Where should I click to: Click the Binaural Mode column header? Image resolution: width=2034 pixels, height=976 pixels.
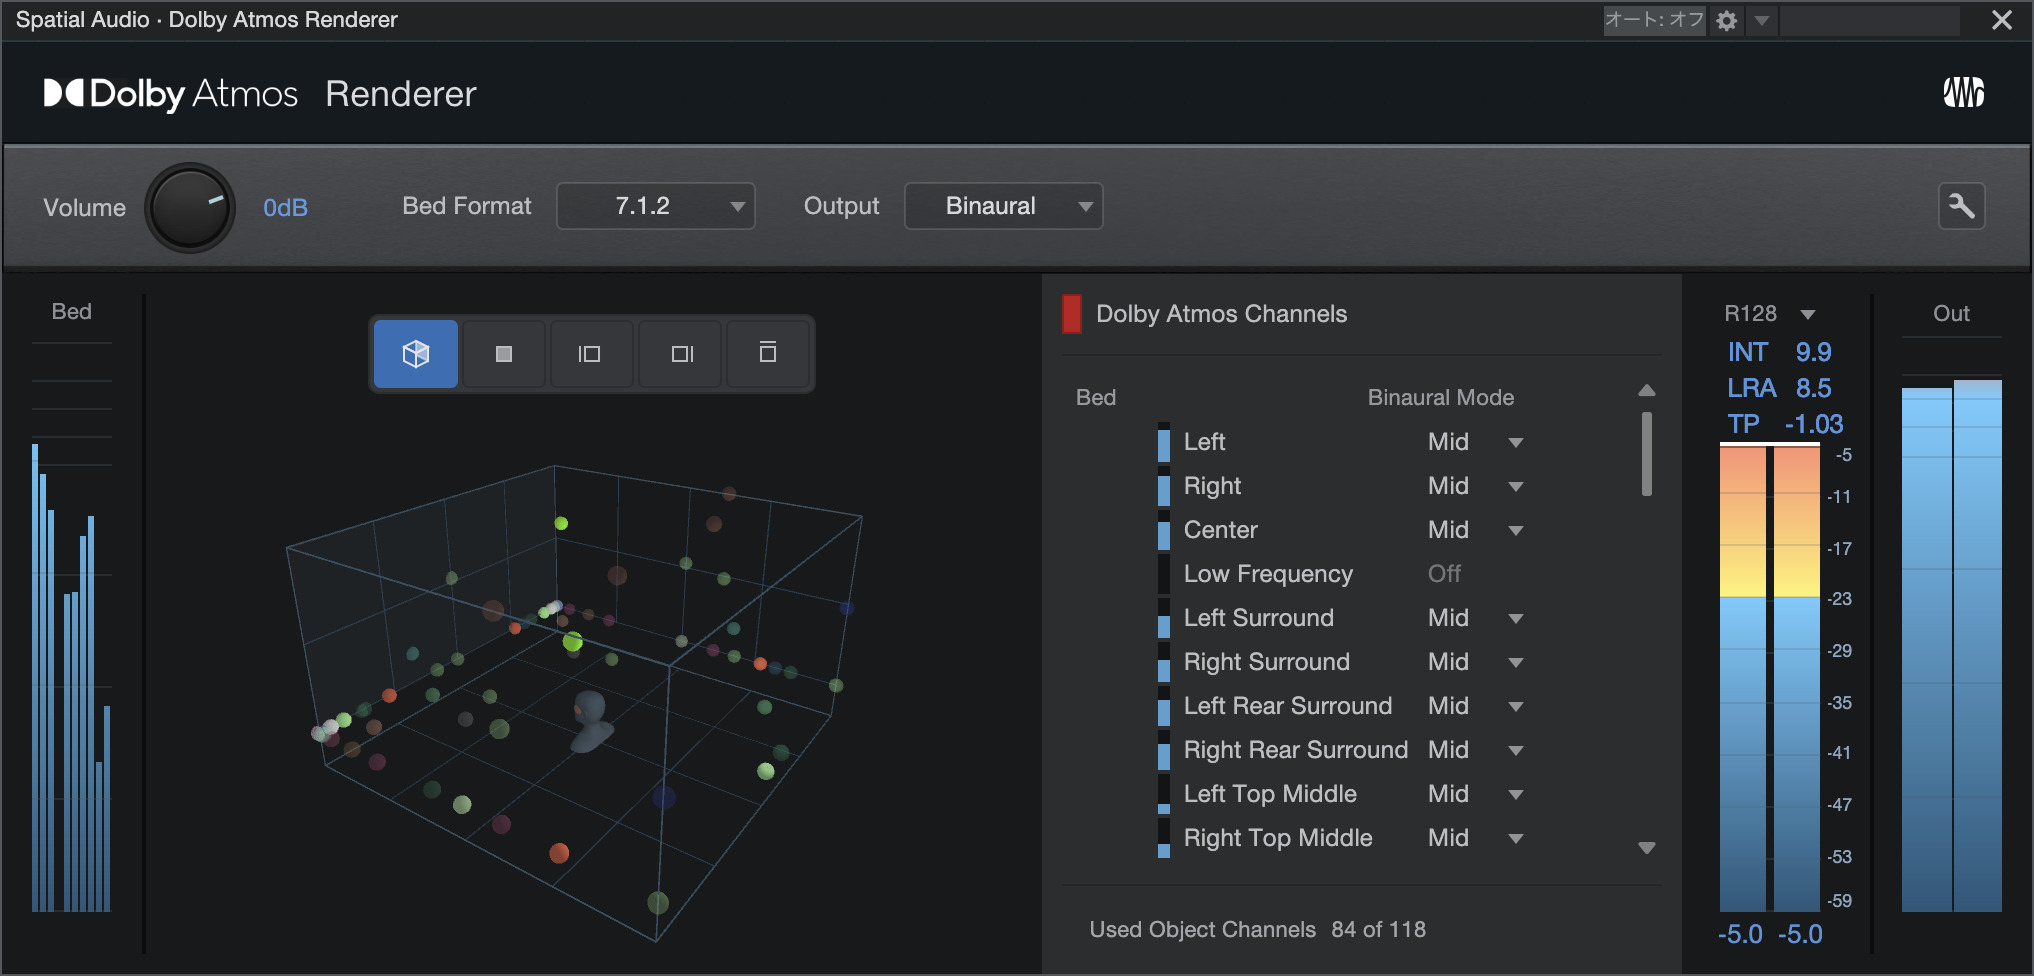point(1441,398)
